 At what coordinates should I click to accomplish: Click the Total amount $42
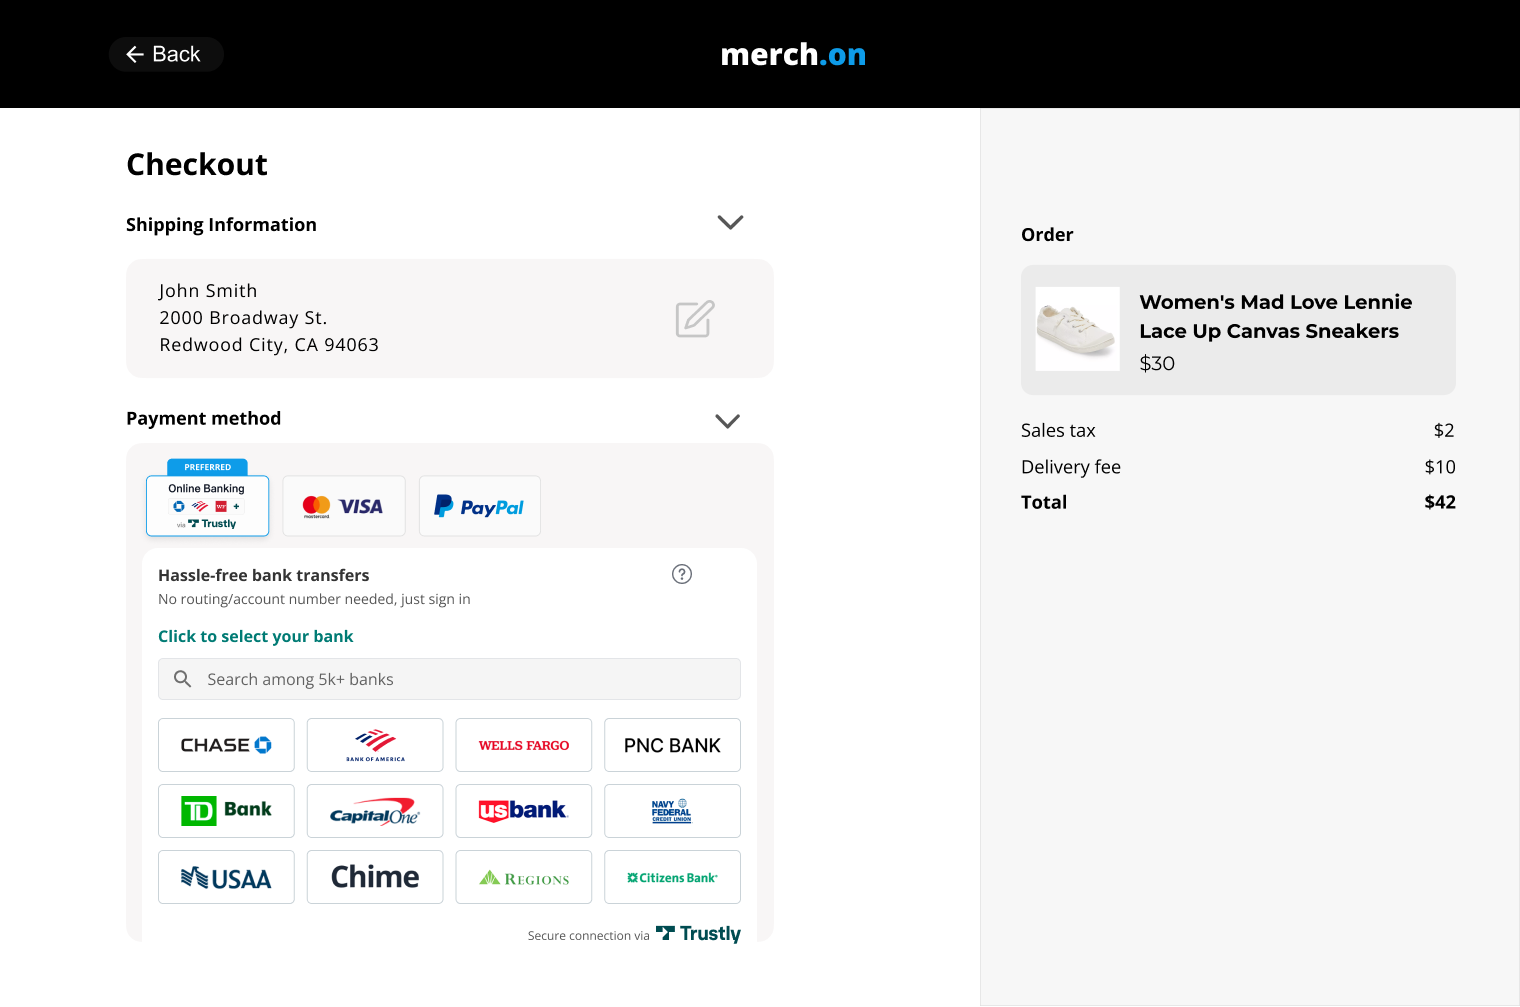click(1440, 502)
